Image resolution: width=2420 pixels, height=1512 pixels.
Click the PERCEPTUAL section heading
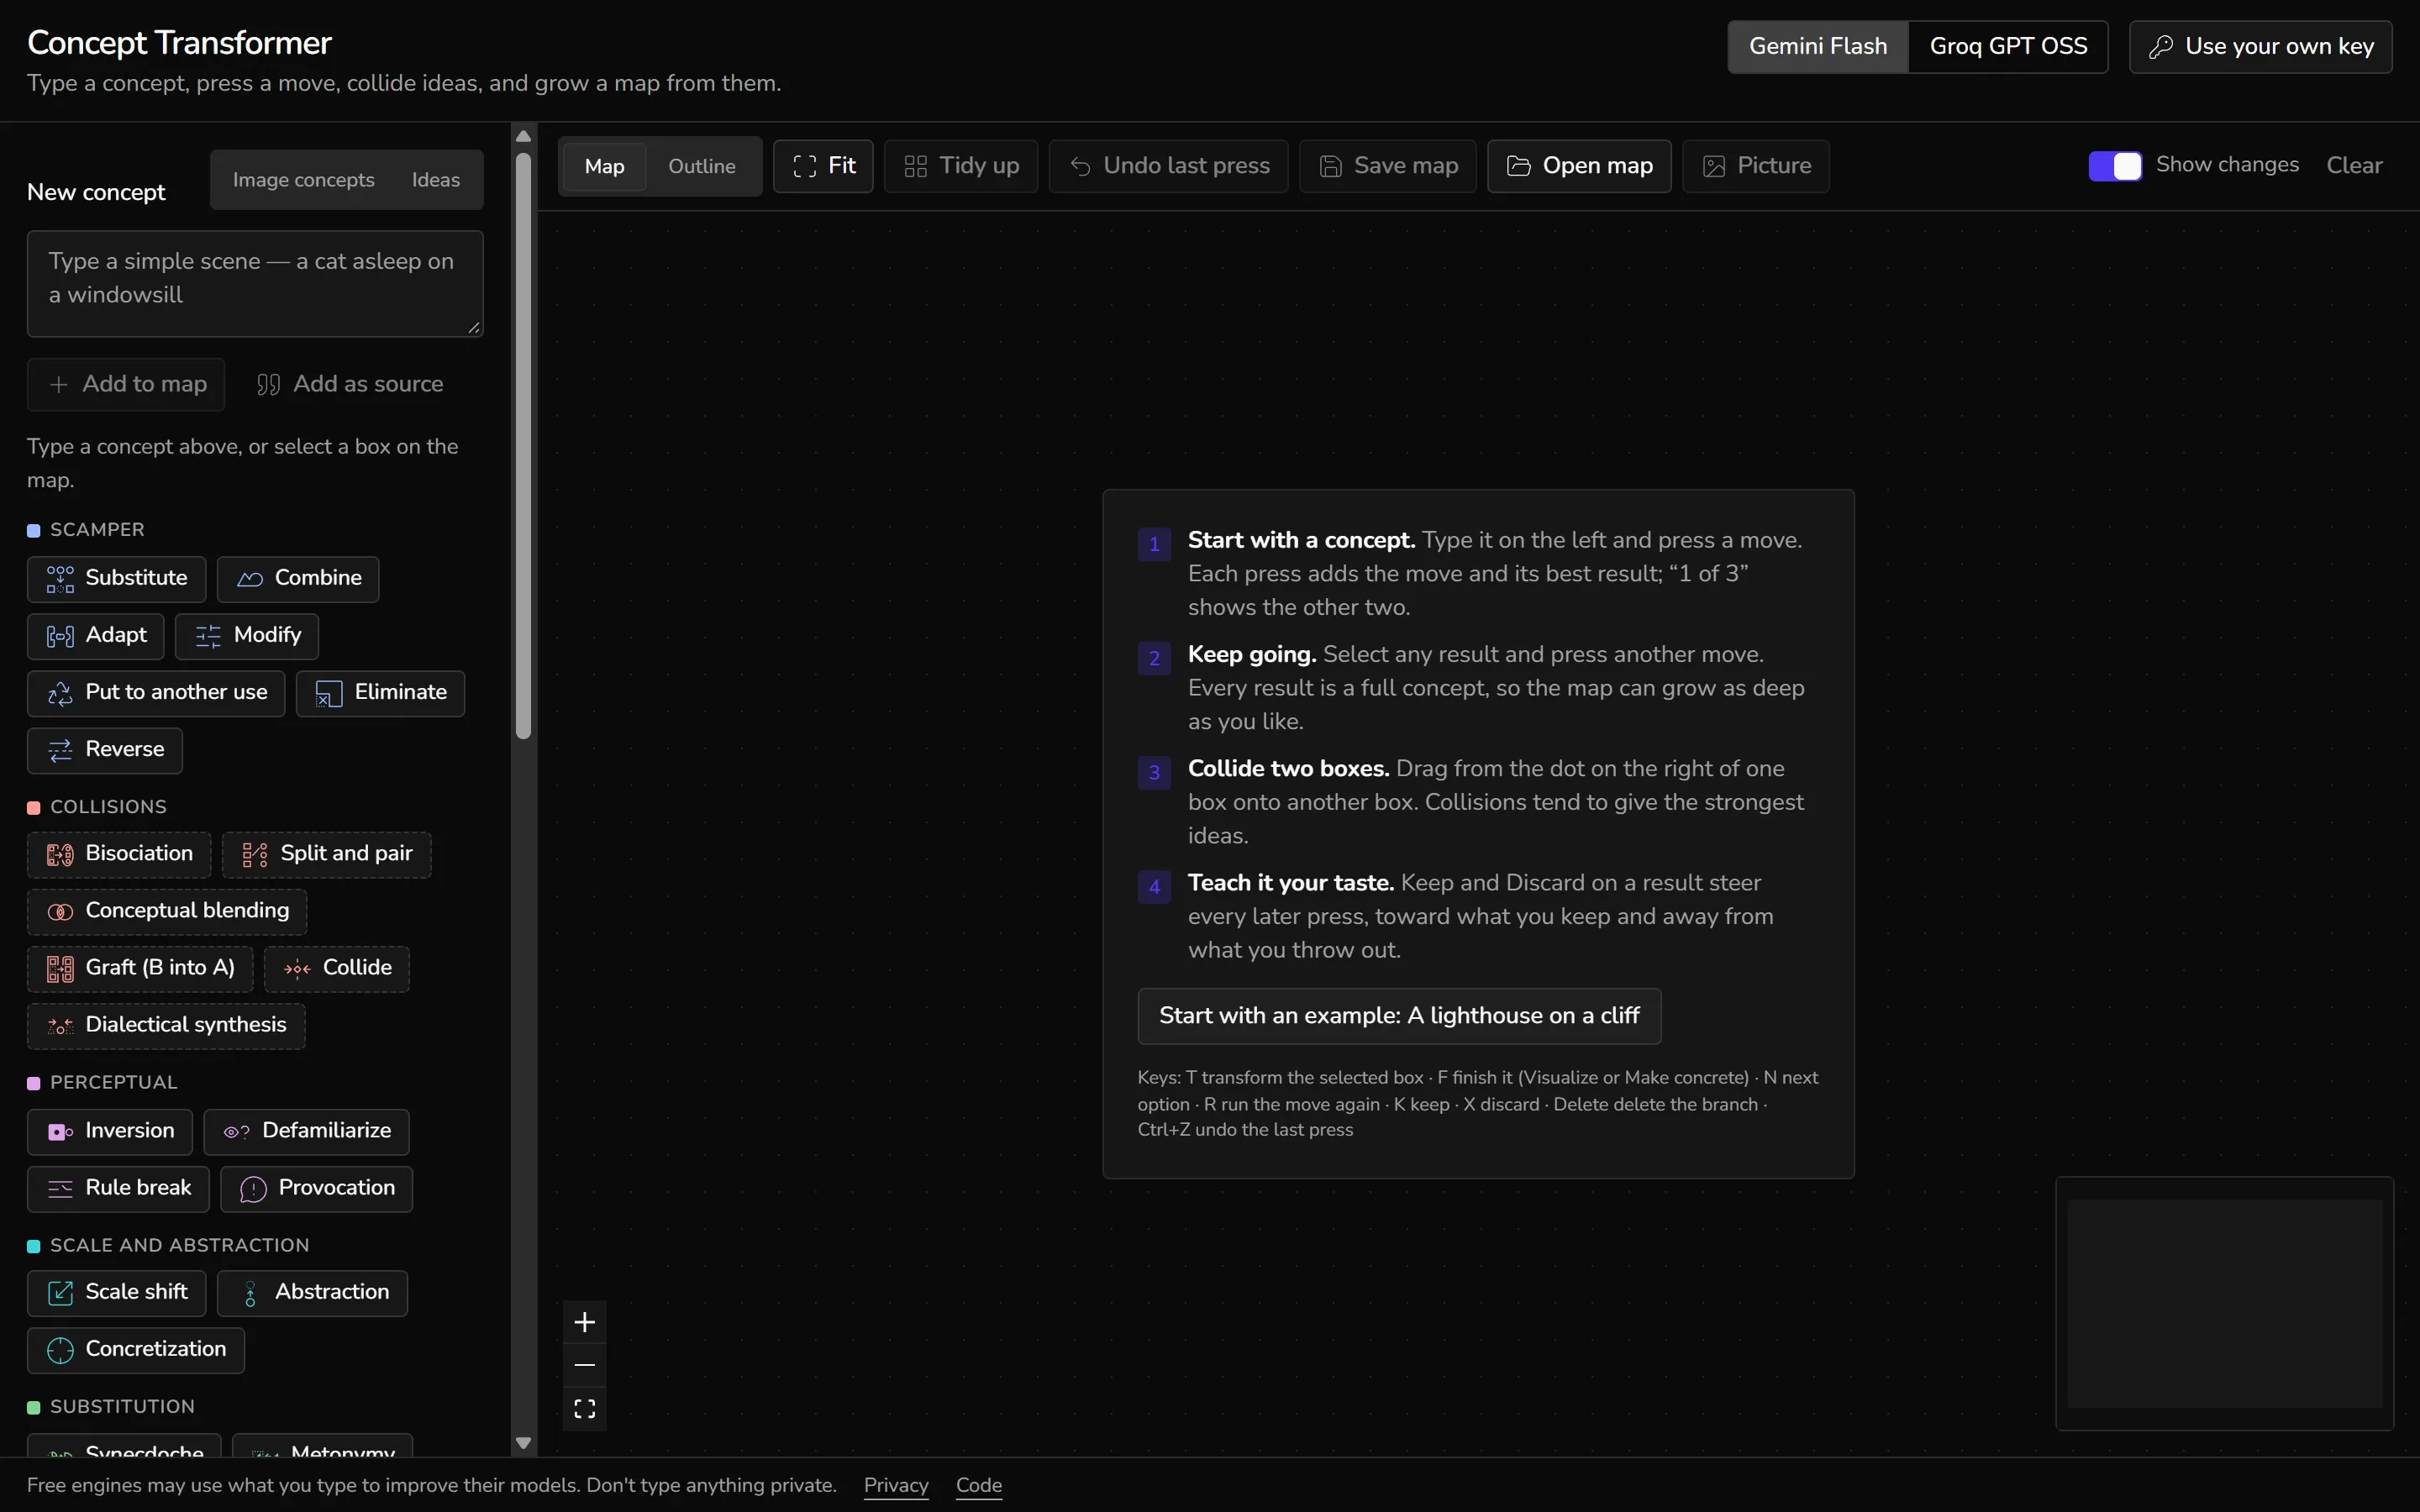coord(114,1083)
